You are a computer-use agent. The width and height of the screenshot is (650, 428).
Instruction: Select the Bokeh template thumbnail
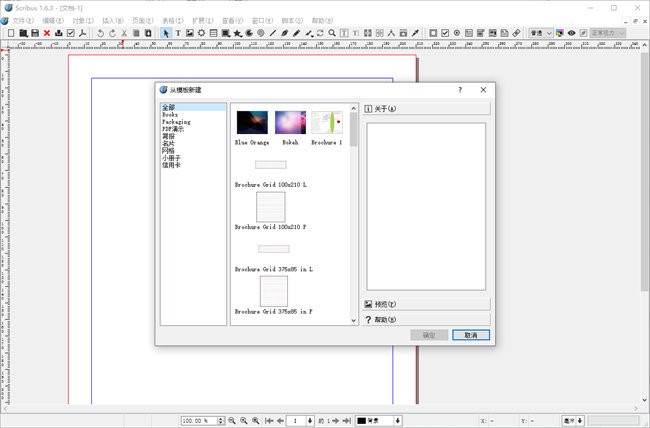[290, 123]
